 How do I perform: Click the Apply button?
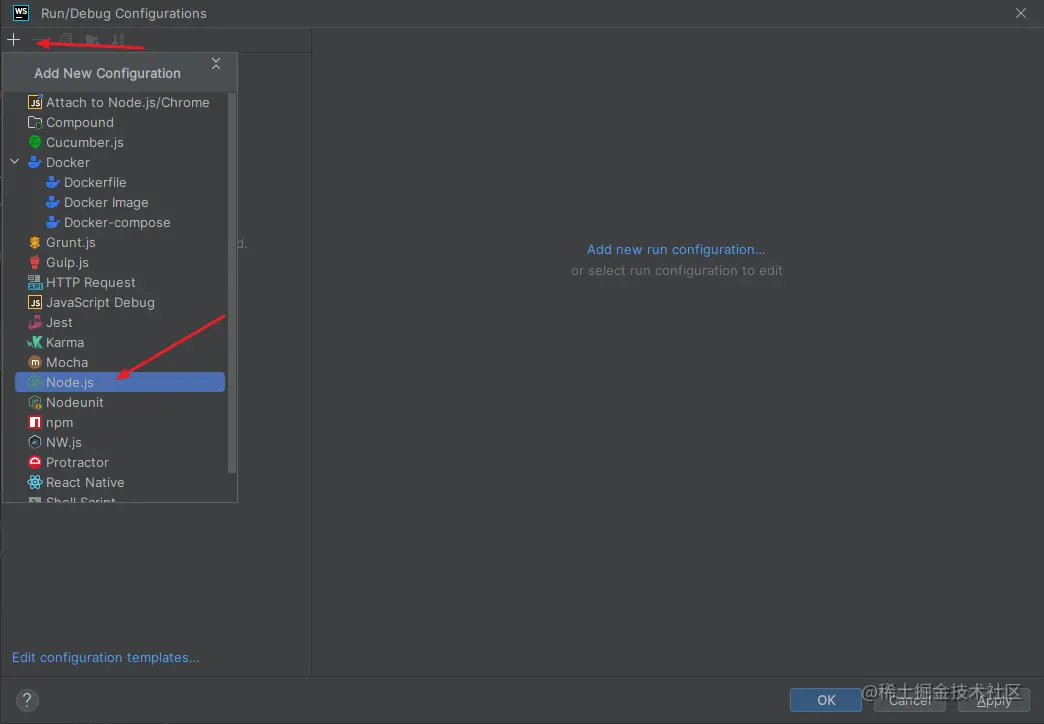[993, 700]
